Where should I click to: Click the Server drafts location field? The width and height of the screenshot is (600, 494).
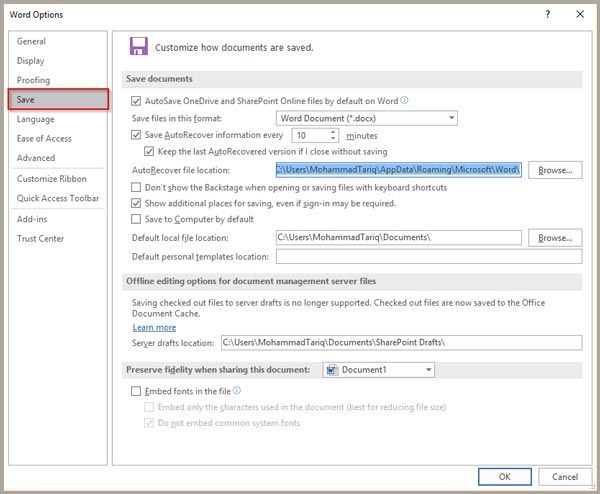pyautogui.click(x=401, y=342)
